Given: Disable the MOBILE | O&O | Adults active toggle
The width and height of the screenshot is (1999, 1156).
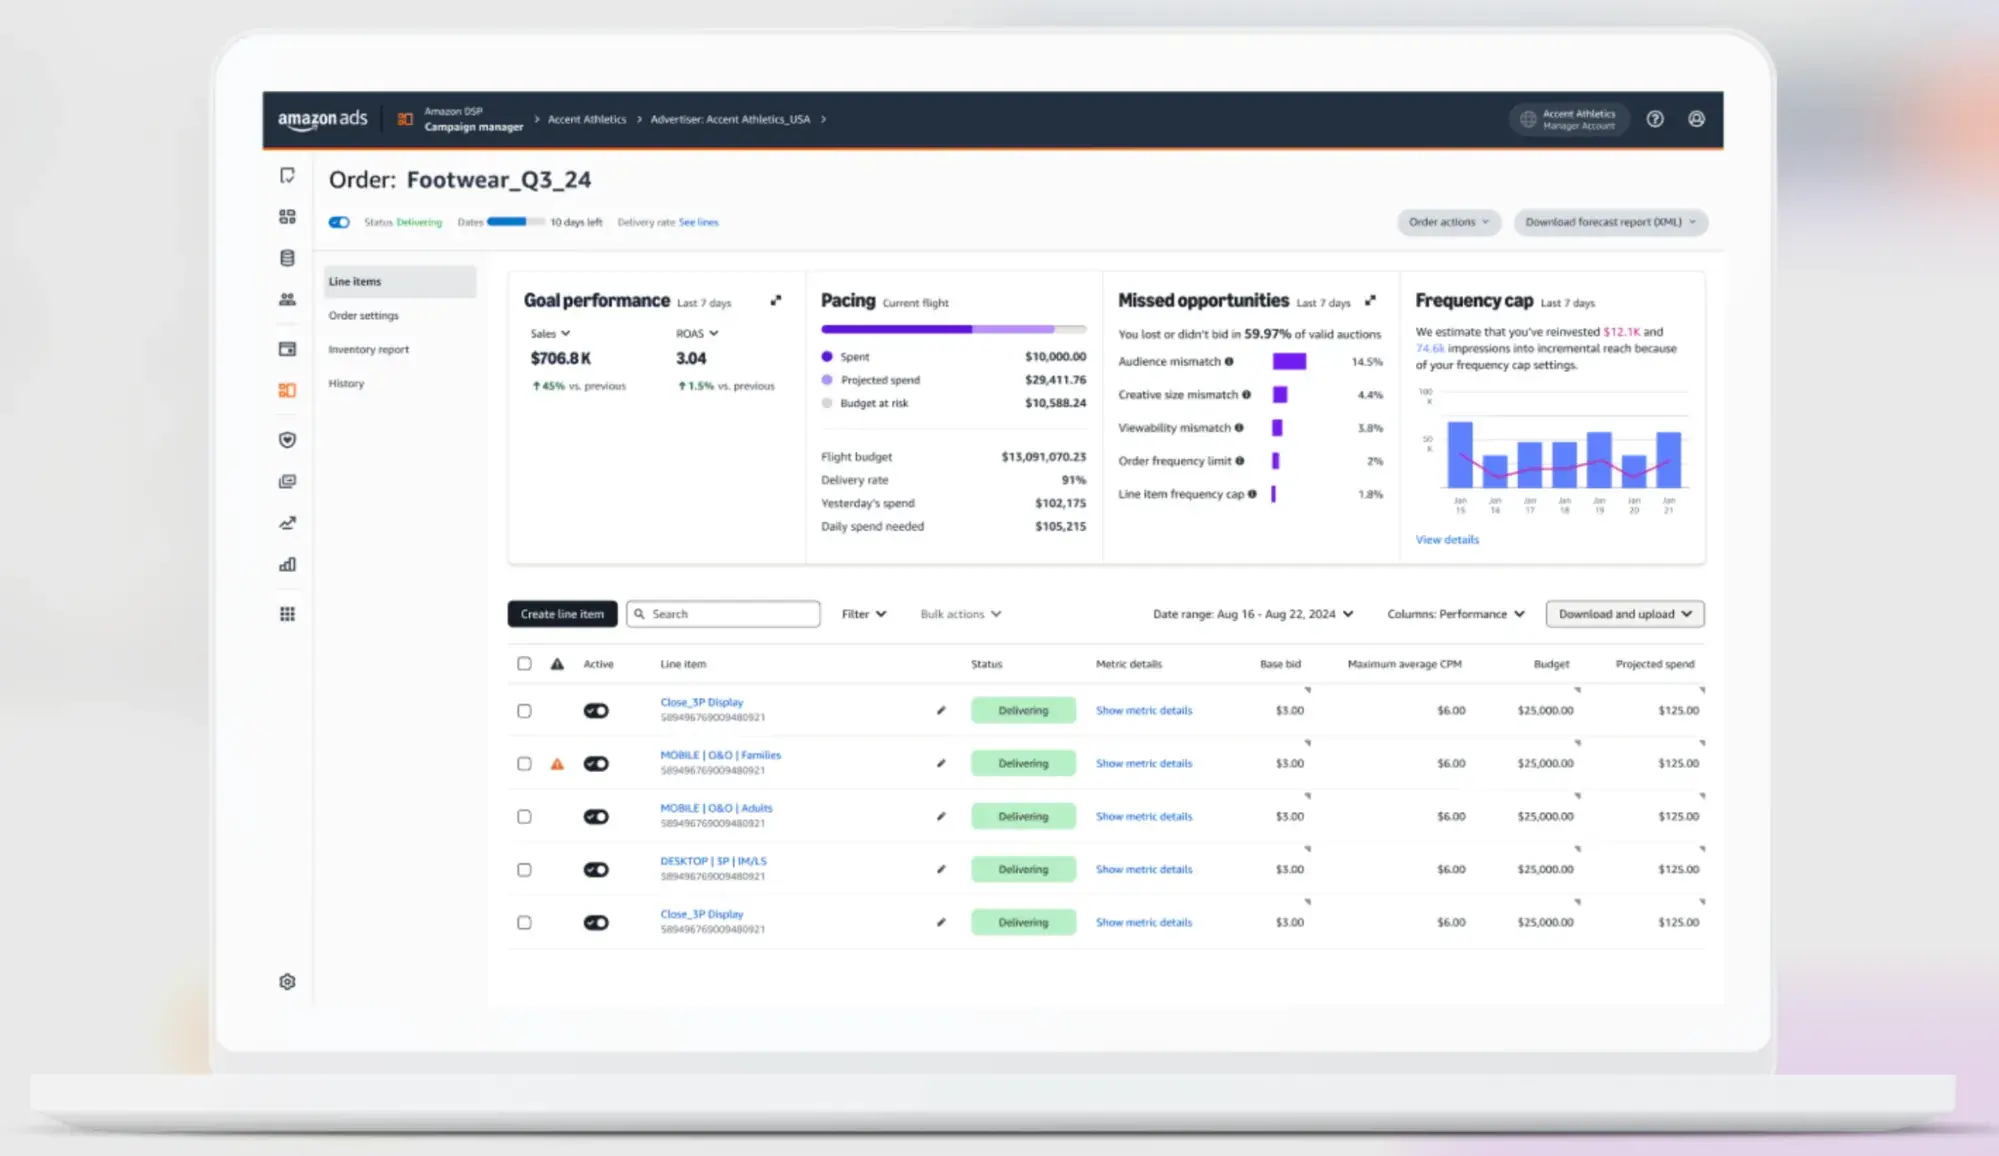Looking at the screenshot, I should coord(596,817).
